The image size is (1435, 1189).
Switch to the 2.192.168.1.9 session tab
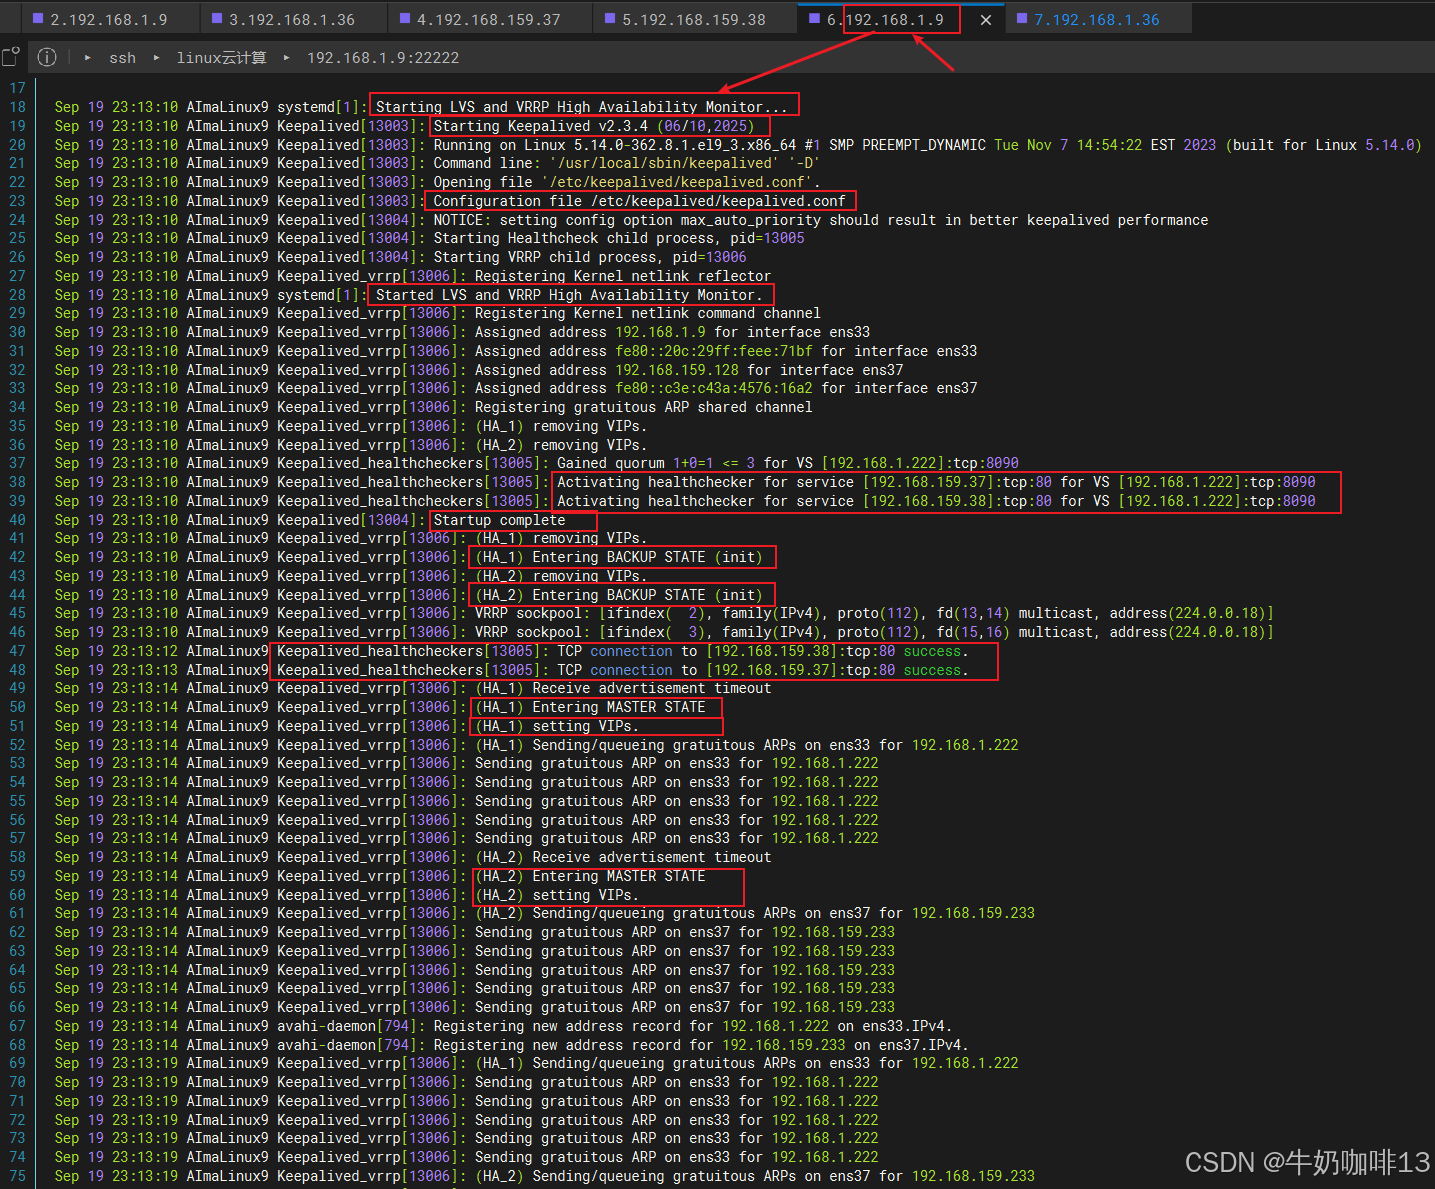coord(100,19)
